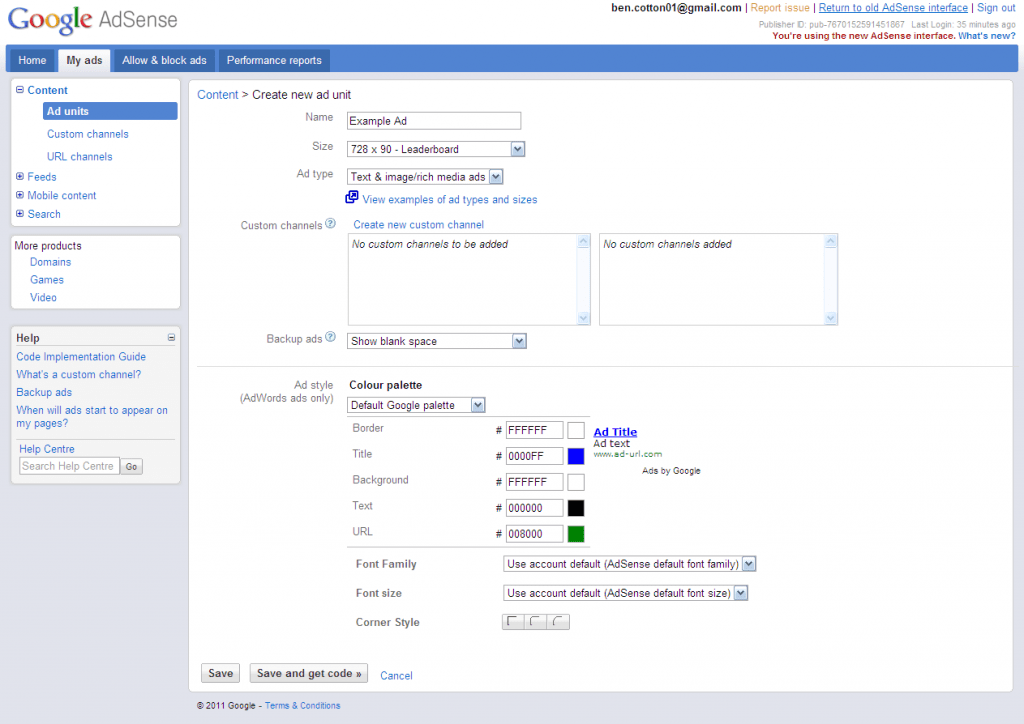Screen dimensions: 1024x724
Task: Switch to the Allow & block ads tab
Action: point(163,60)
